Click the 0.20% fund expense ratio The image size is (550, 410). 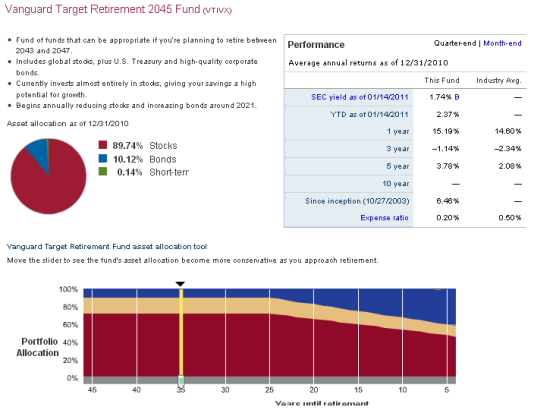point(448,218)
